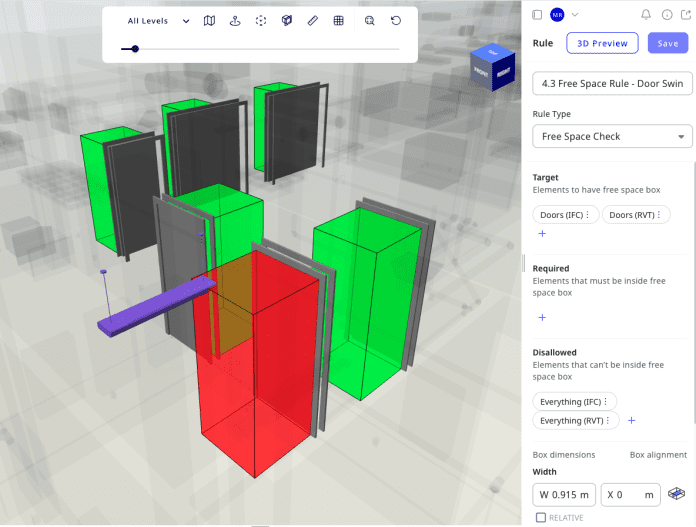
Task: Click the info circle icon
Action: 667,15
